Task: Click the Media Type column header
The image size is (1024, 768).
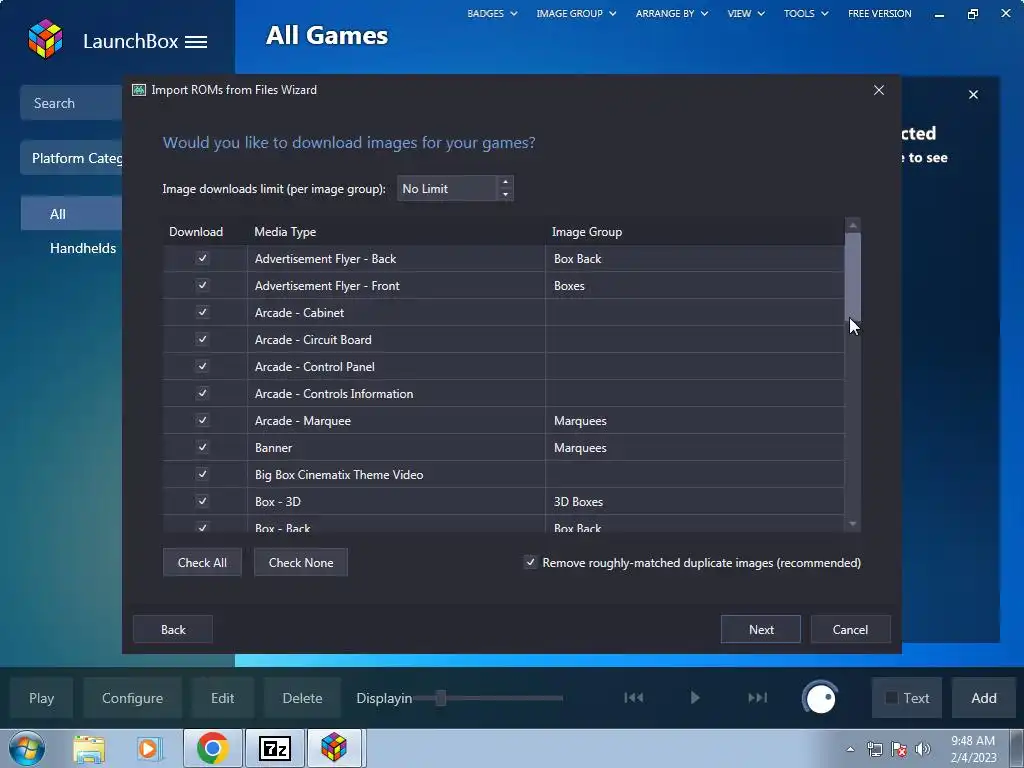Action: pyautogui.click(x=396, y=232)
